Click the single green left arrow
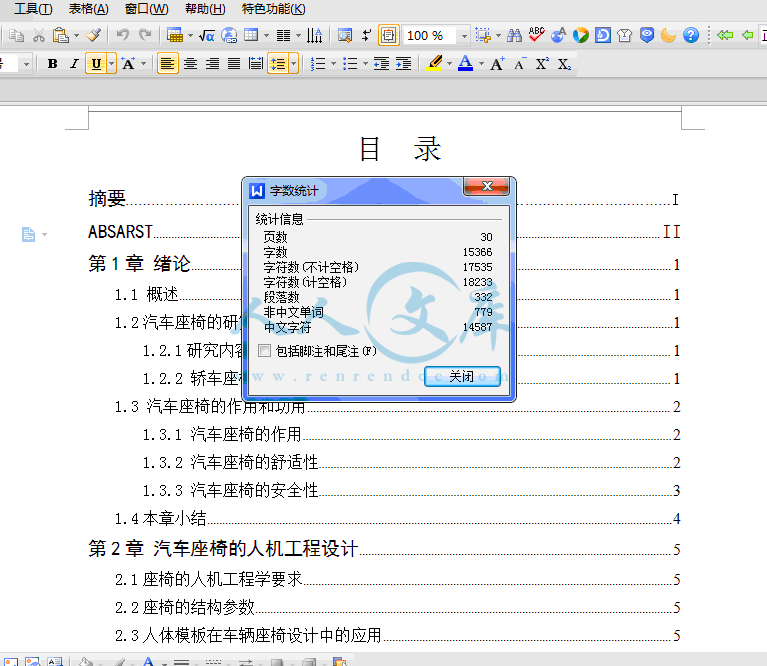This screenshot has width=767, height=666. (747, 35)
